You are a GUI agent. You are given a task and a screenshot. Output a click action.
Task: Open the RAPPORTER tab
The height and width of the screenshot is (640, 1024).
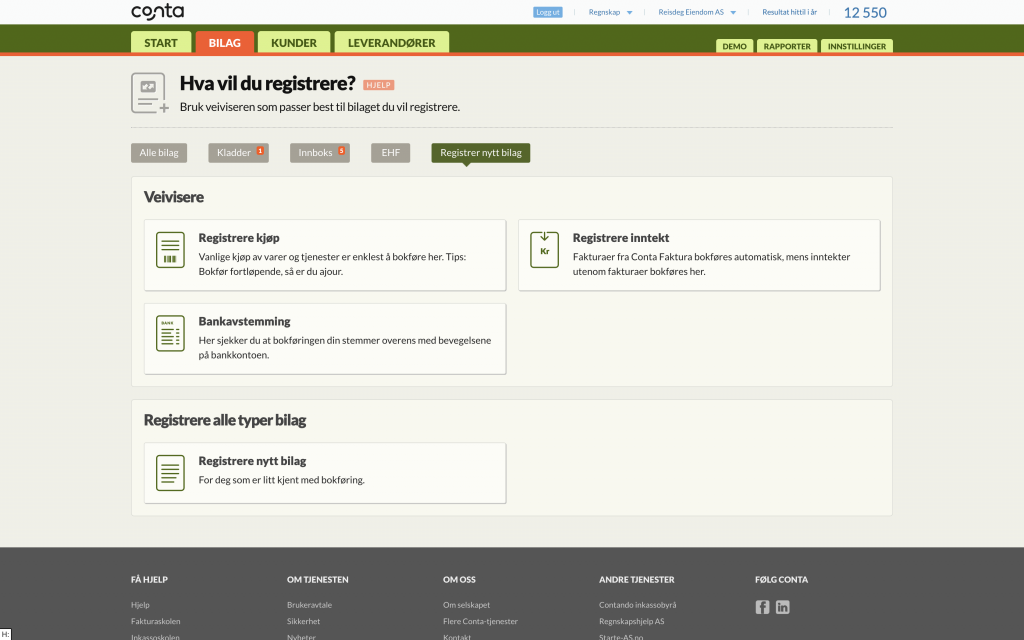pyautogui.click(x=787, y=46)
